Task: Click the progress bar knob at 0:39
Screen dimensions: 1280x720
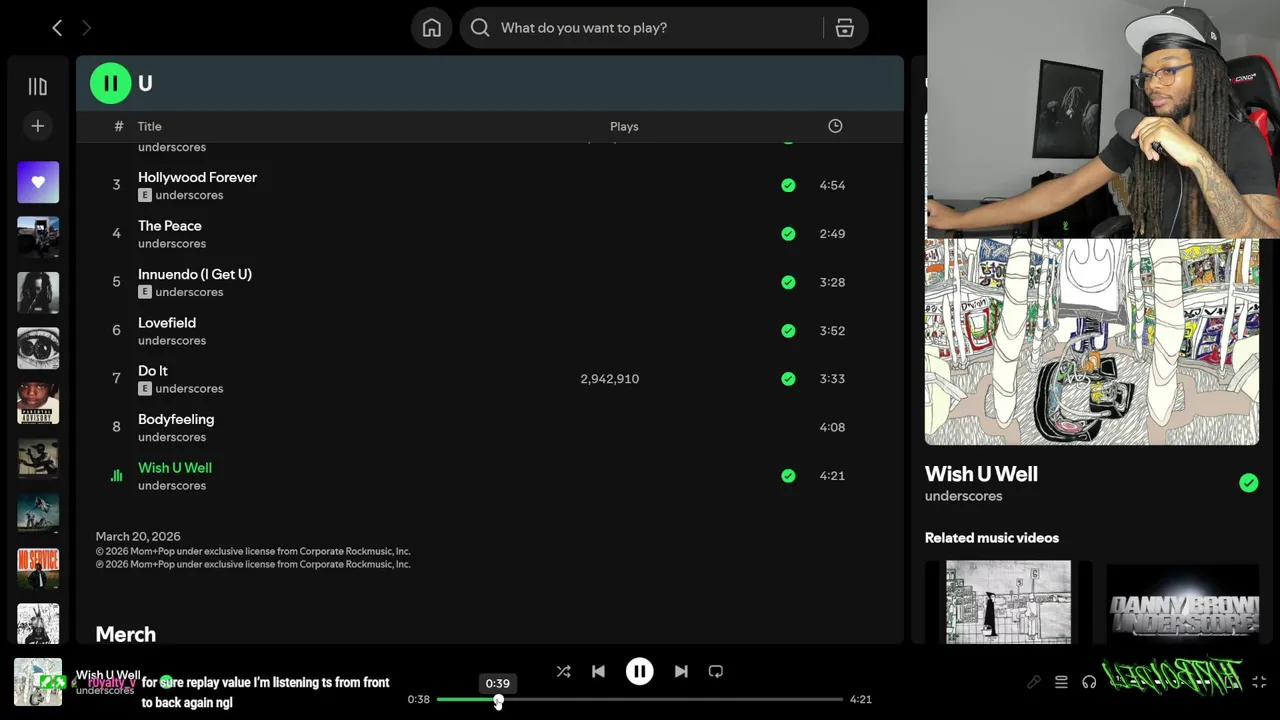Action: [498, 700]
